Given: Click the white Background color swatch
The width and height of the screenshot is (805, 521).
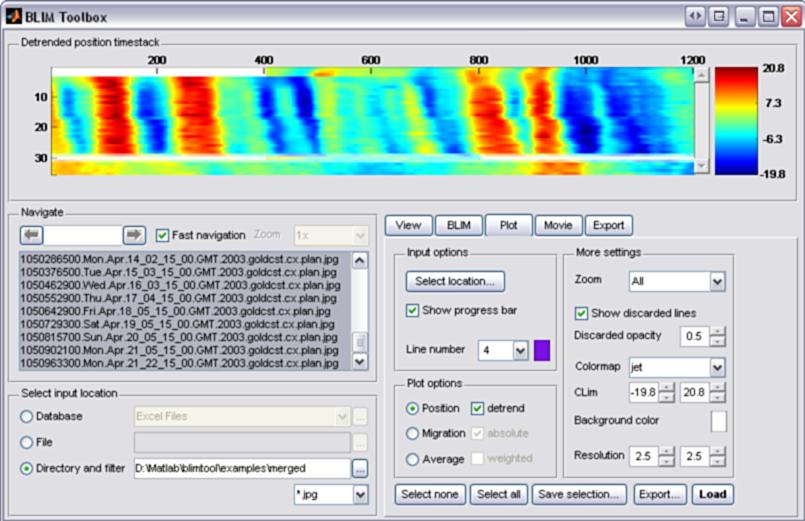Looking at the screenshot, I should (x=719, y=421).
